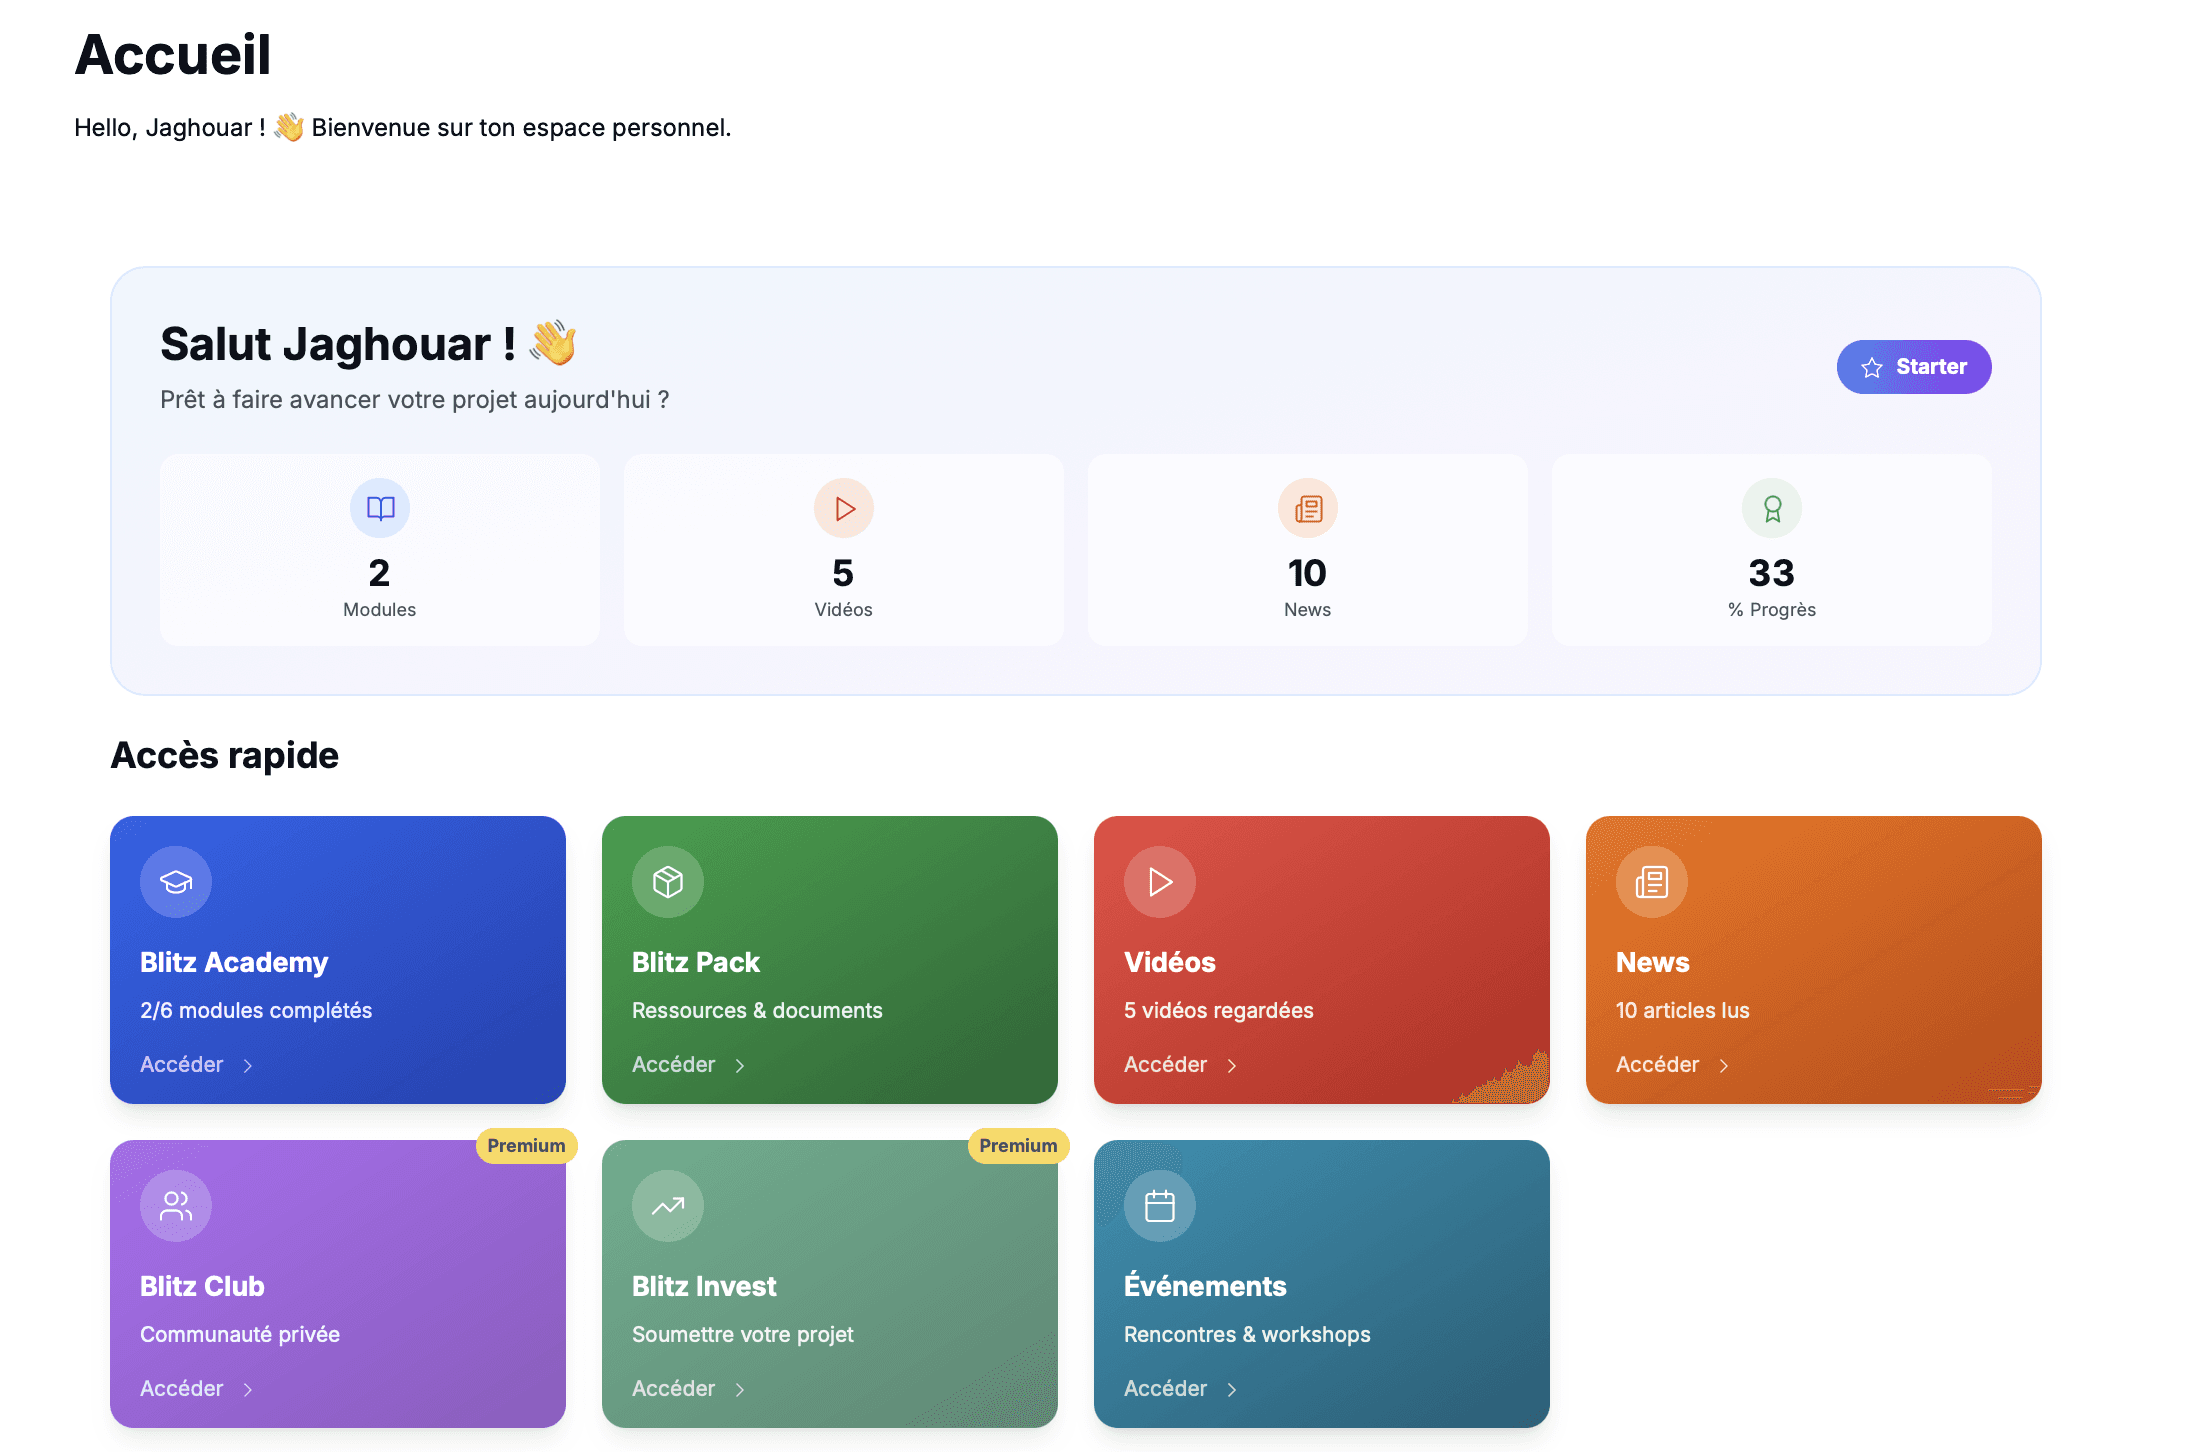Click the book icon above Modules count
Image resolution: width=2212 pixels, height=1452 pixels.
point(380,508)
